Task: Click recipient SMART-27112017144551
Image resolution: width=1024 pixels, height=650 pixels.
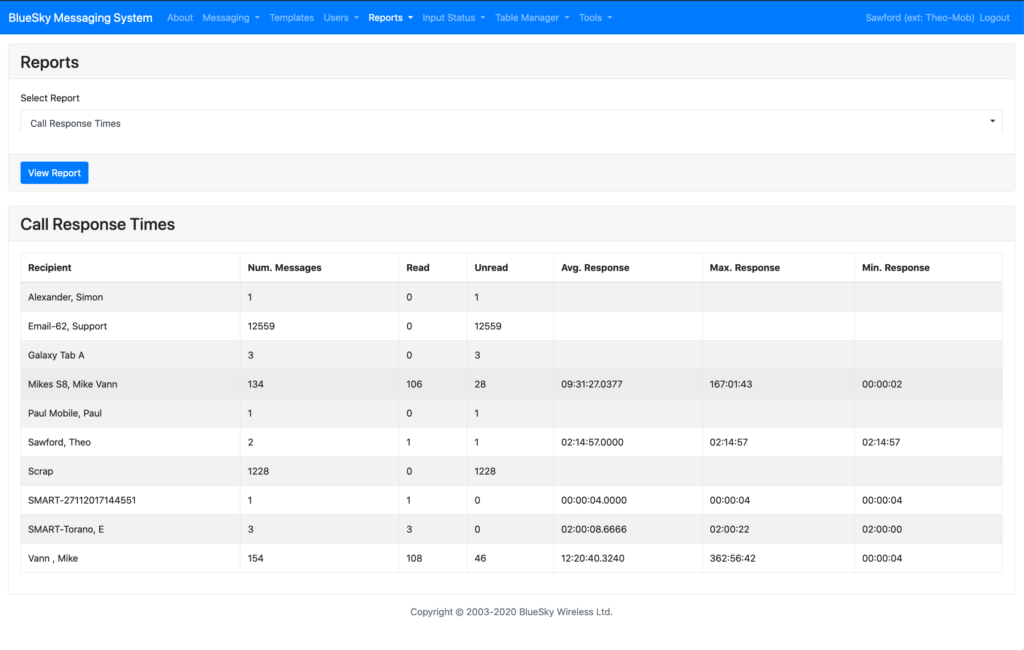Action: tap(82, 500)
